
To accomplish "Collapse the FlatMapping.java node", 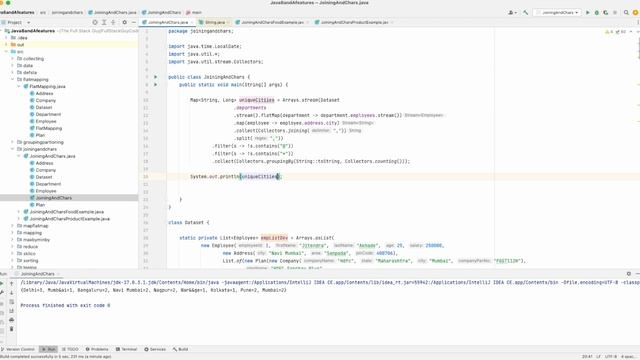I will coord(19,87).
